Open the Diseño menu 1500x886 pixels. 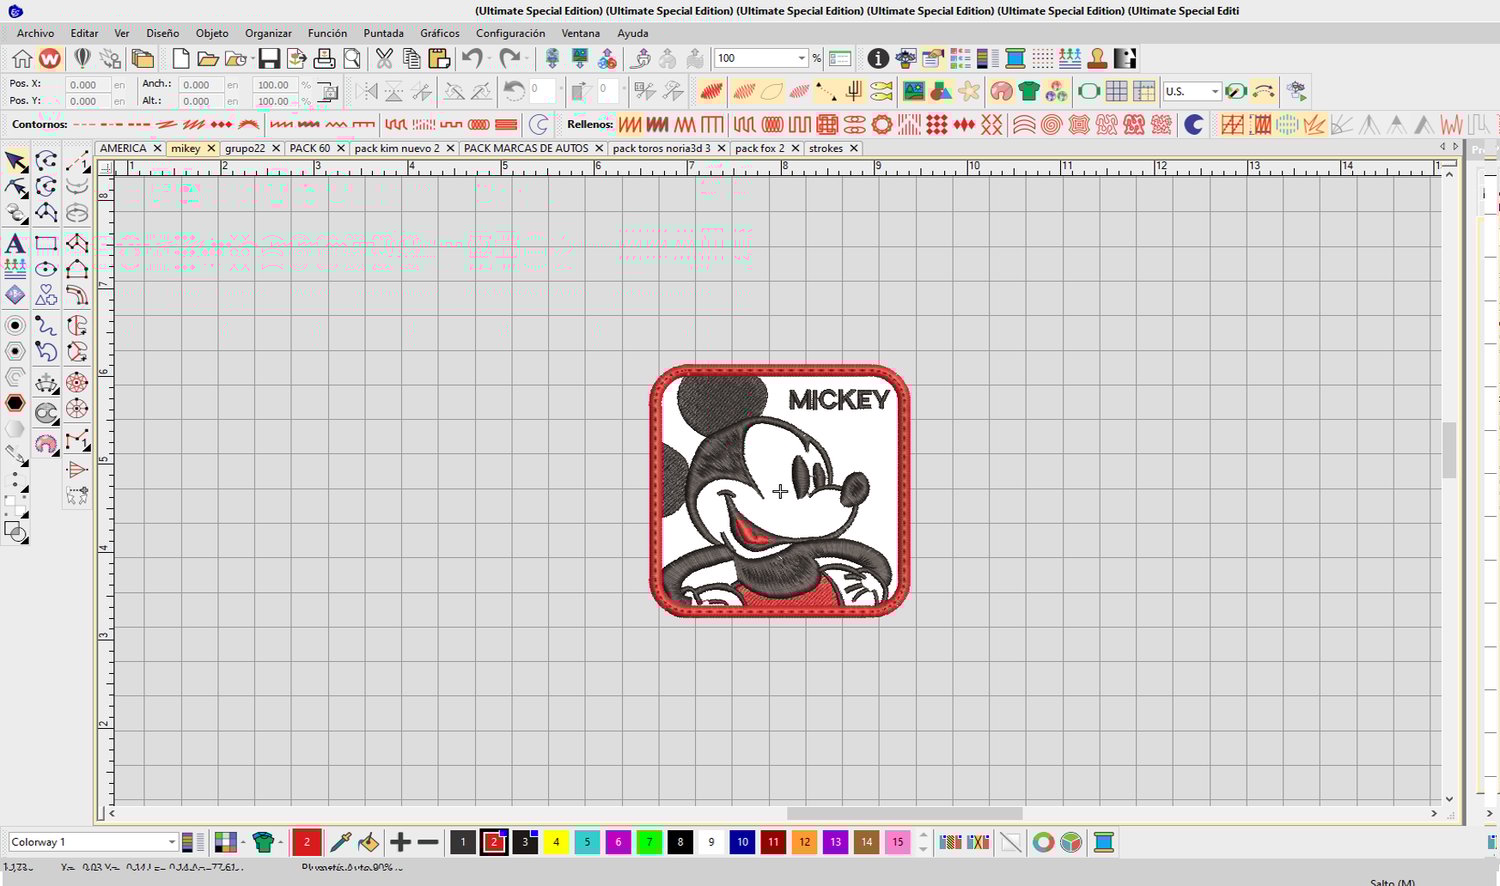162,33
